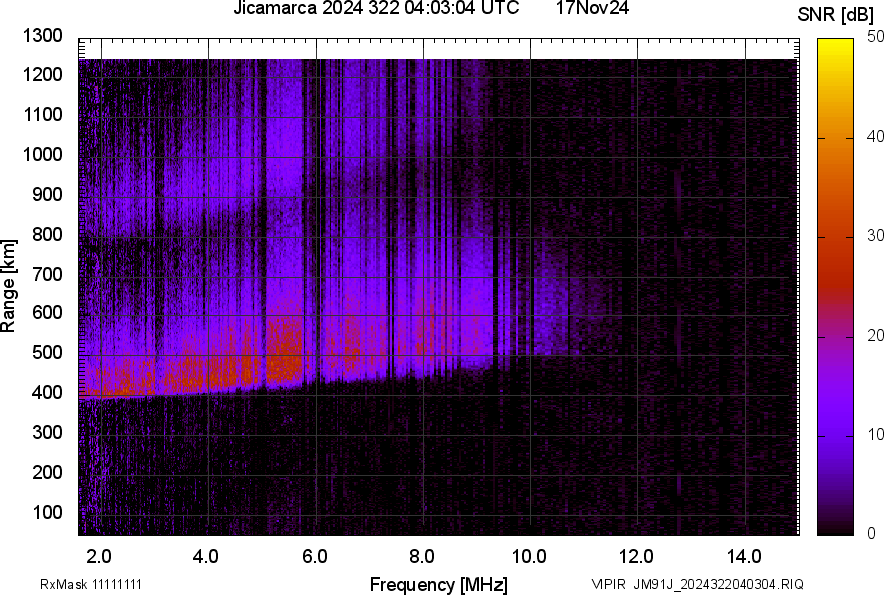Click frequency tick label 2.0
Viewport: 884px width, 595px height.
click(x=99, y=557)
